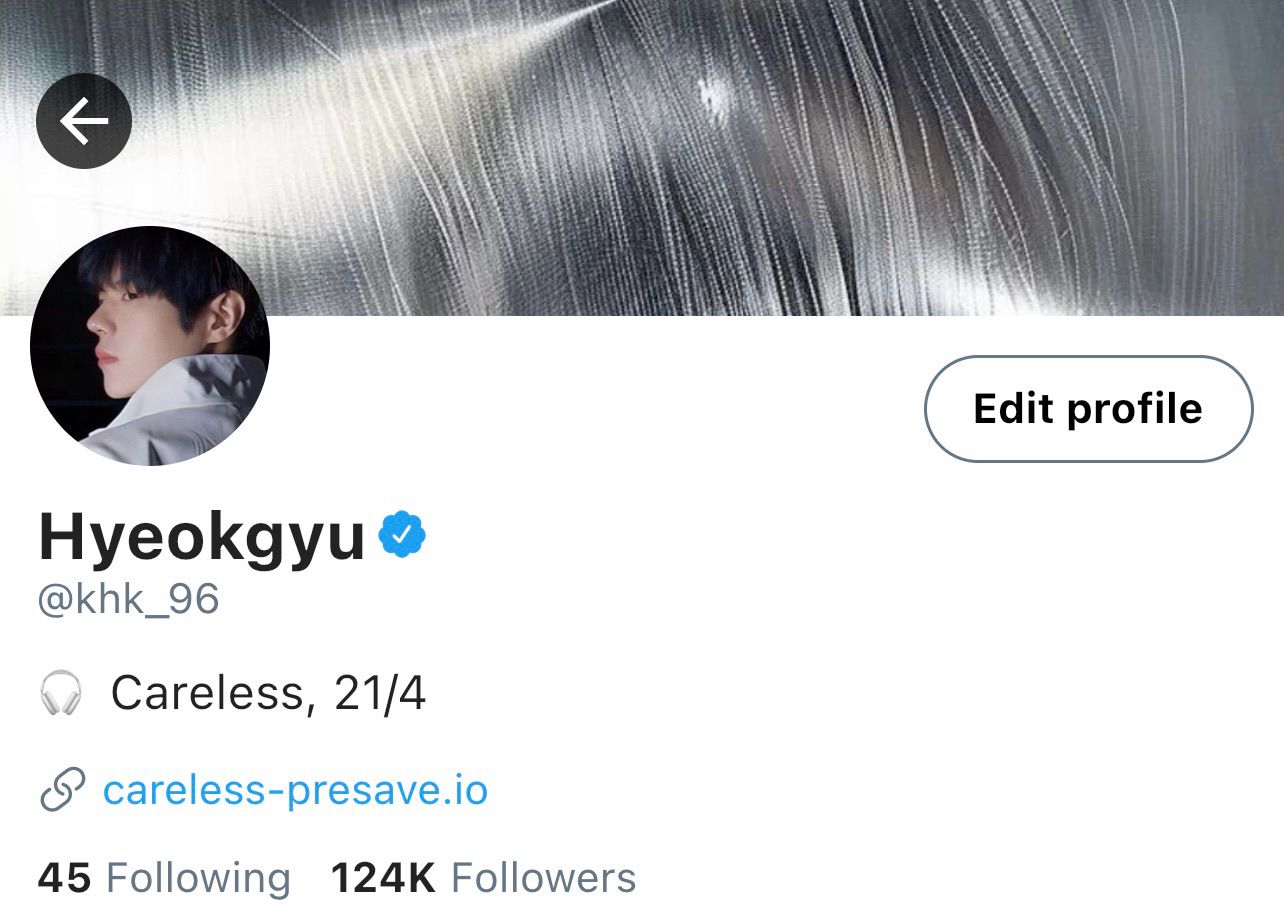Click the 45 following count number
The image size is (1284, 915).
(64, 878)
